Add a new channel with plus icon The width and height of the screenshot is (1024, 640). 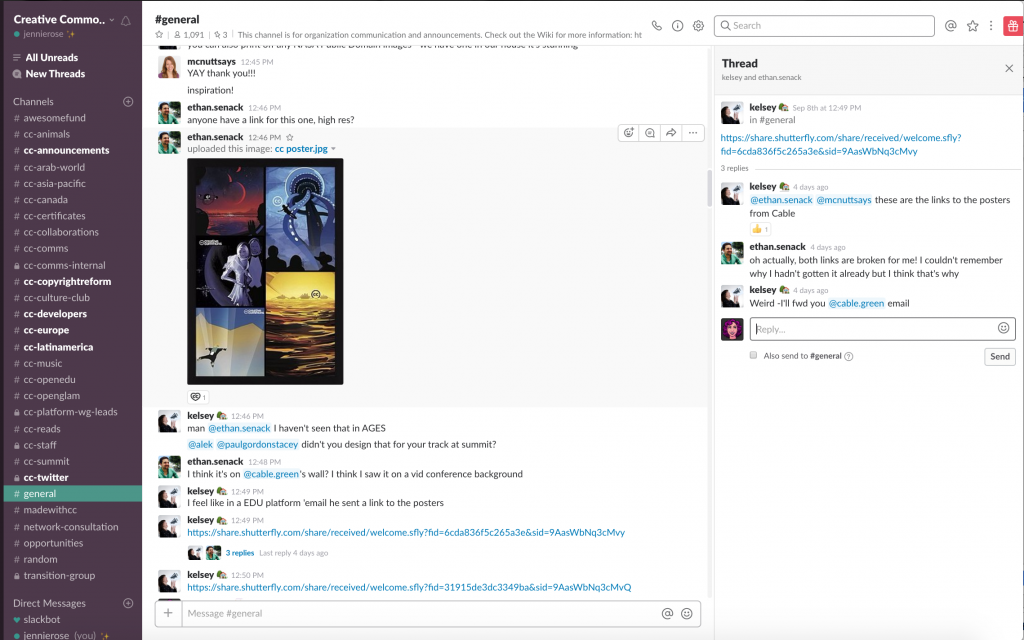point(128,102)
